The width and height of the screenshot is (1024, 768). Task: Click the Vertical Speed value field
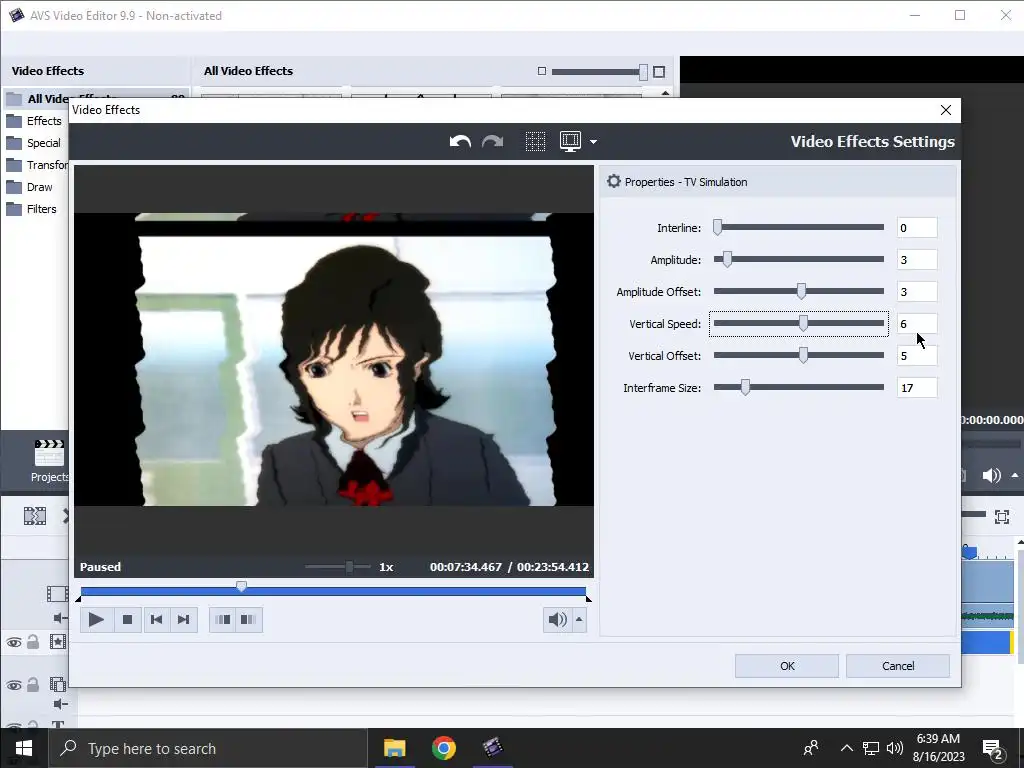tap(917, 324)
